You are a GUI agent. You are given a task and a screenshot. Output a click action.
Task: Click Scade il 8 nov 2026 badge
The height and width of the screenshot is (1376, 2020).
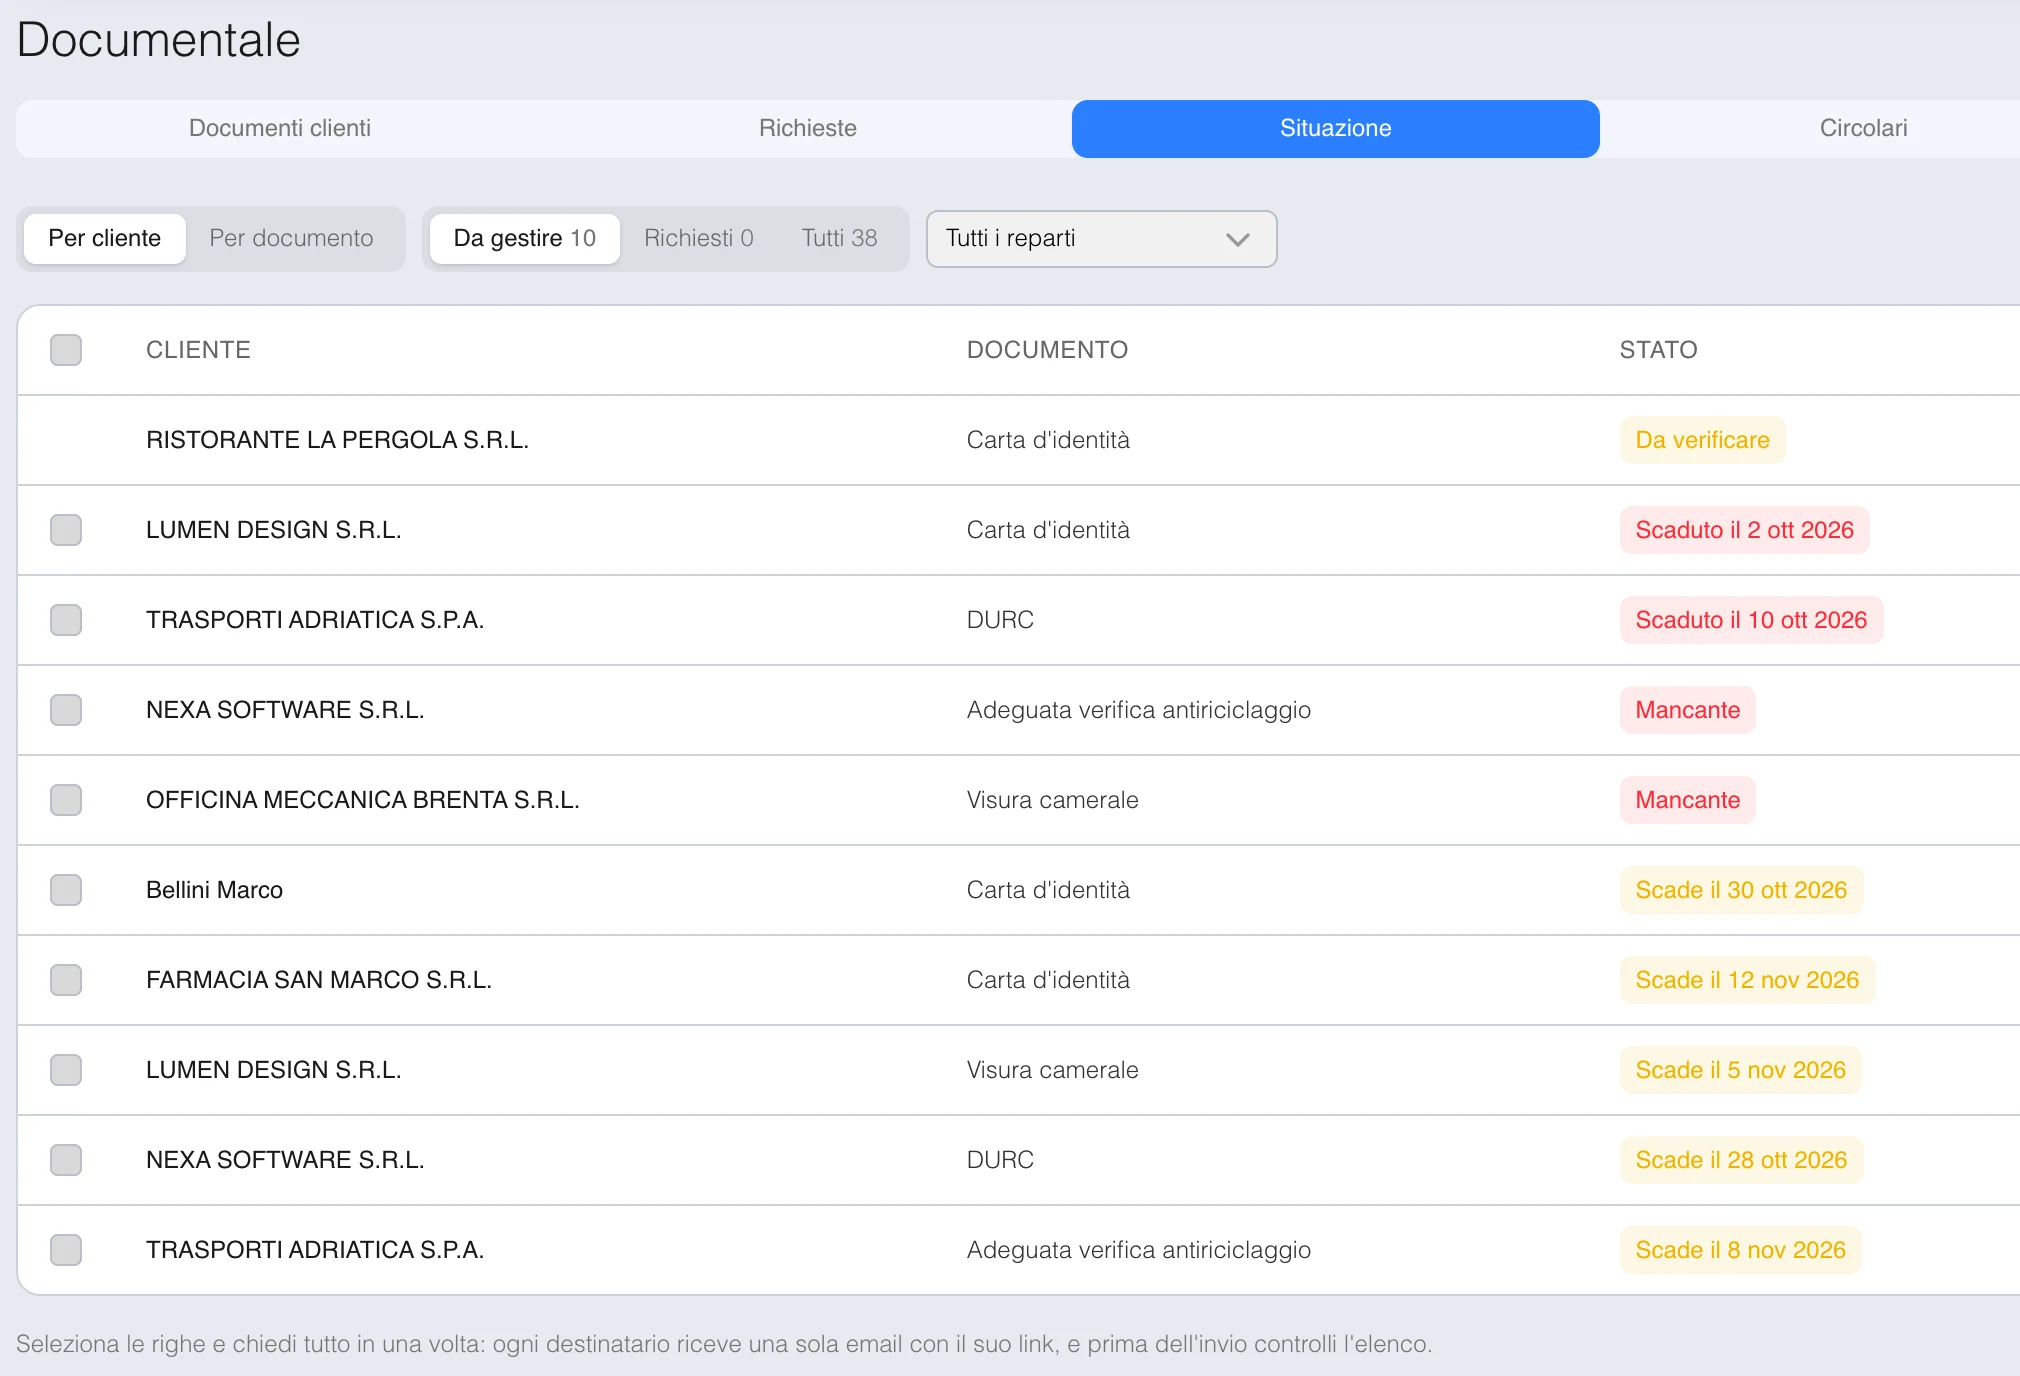[1740, 1250]
